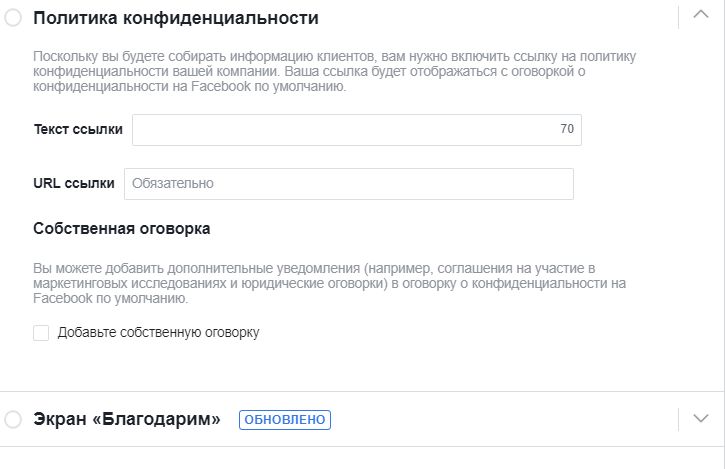The image size is (725, 469).
Task: Select the Добавьте собственную оговорку label
Action: pyautogui.click(x=159, y=333)
